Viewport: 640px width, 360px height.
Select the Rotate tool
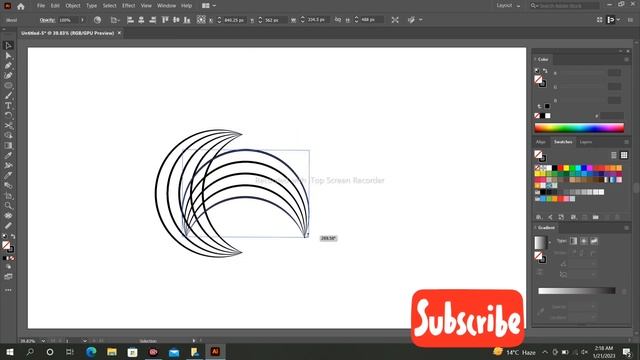pyautogui.click(x=8, y=116)
